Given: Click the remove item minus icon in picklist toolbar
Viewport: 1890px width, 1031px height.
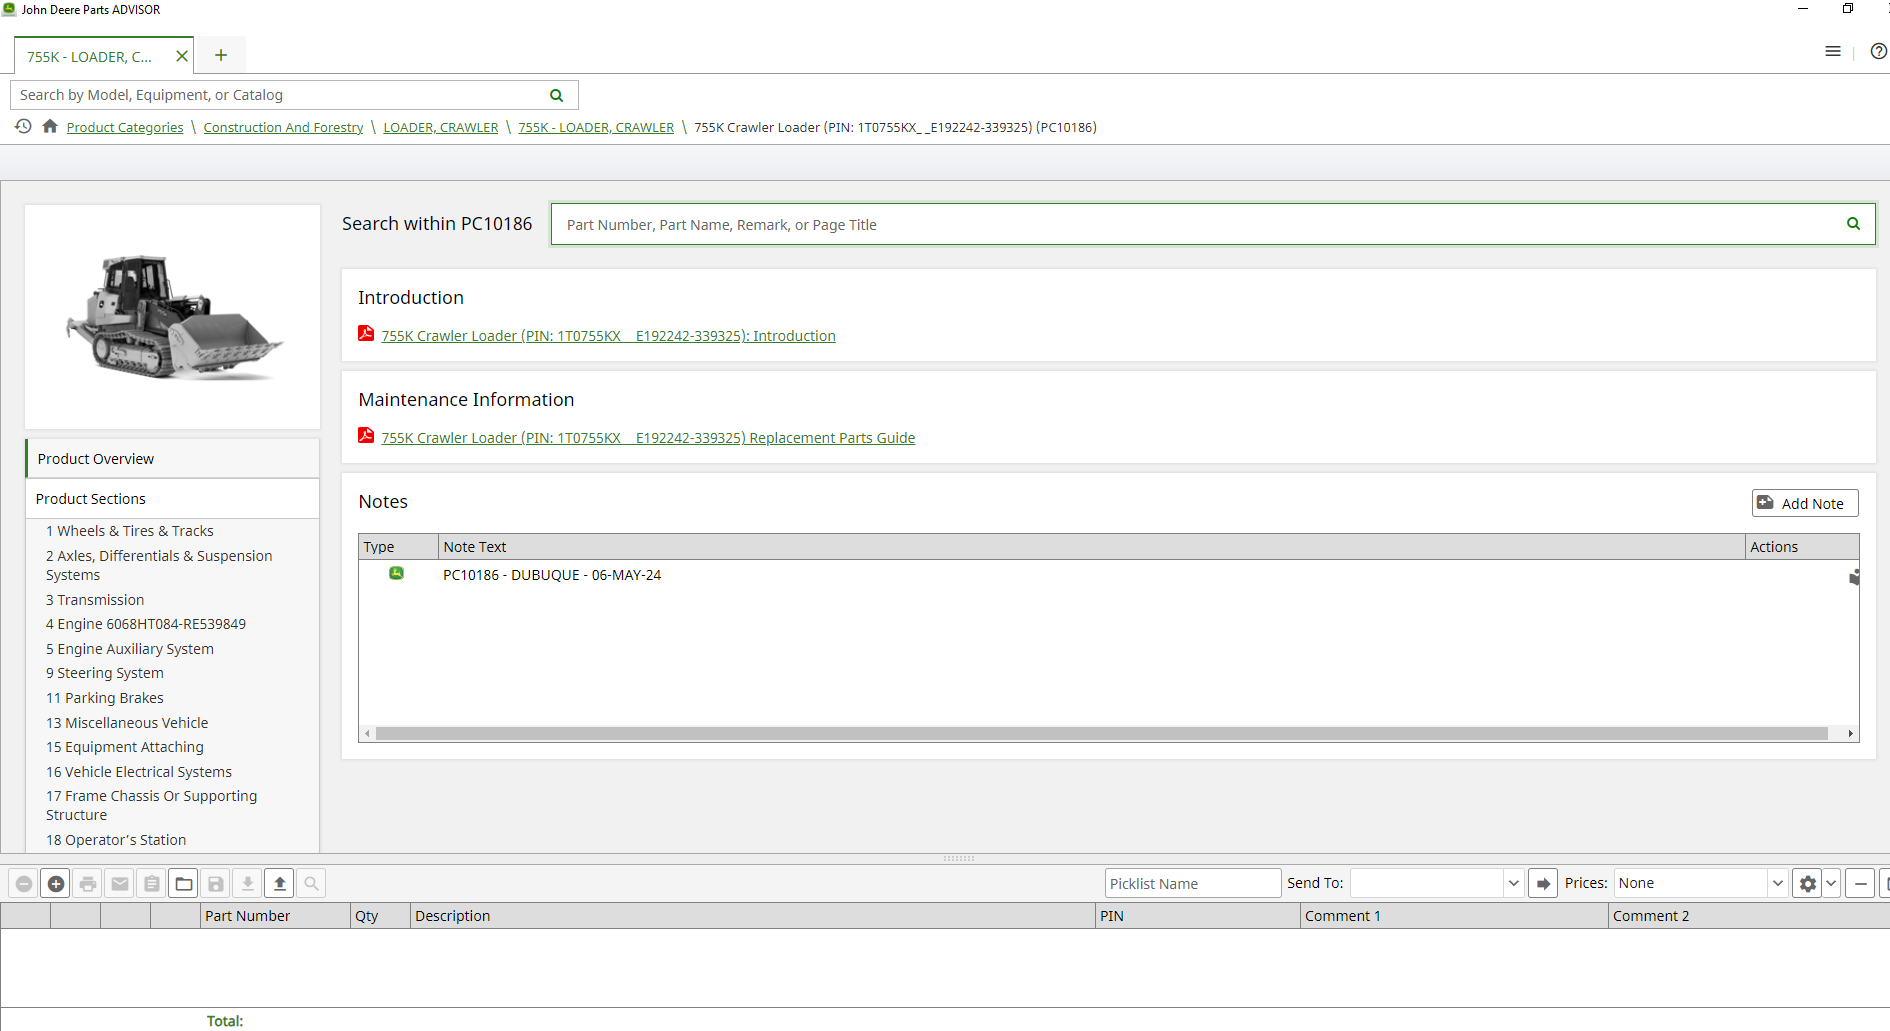Looking at the screenshot, I should point(24,884).
